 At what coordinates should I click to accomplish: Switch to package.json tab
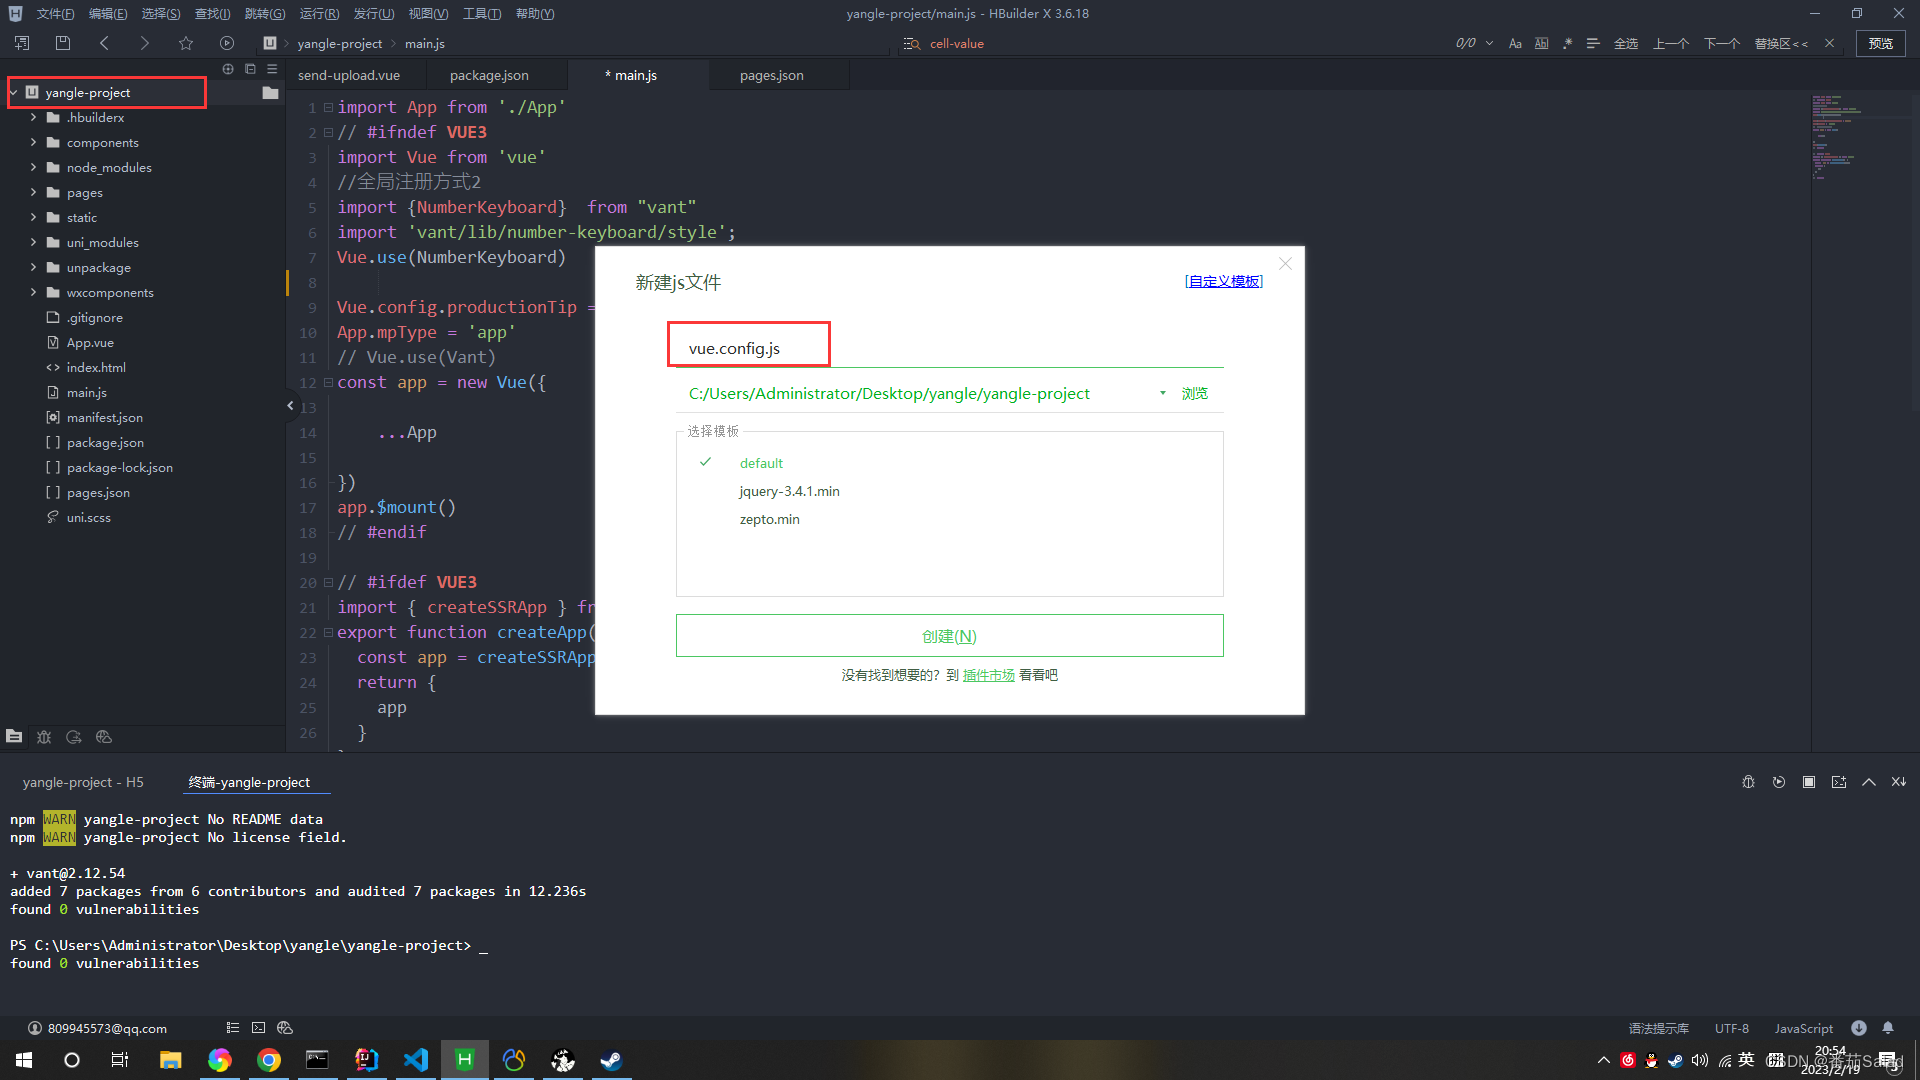pos(489,75)
